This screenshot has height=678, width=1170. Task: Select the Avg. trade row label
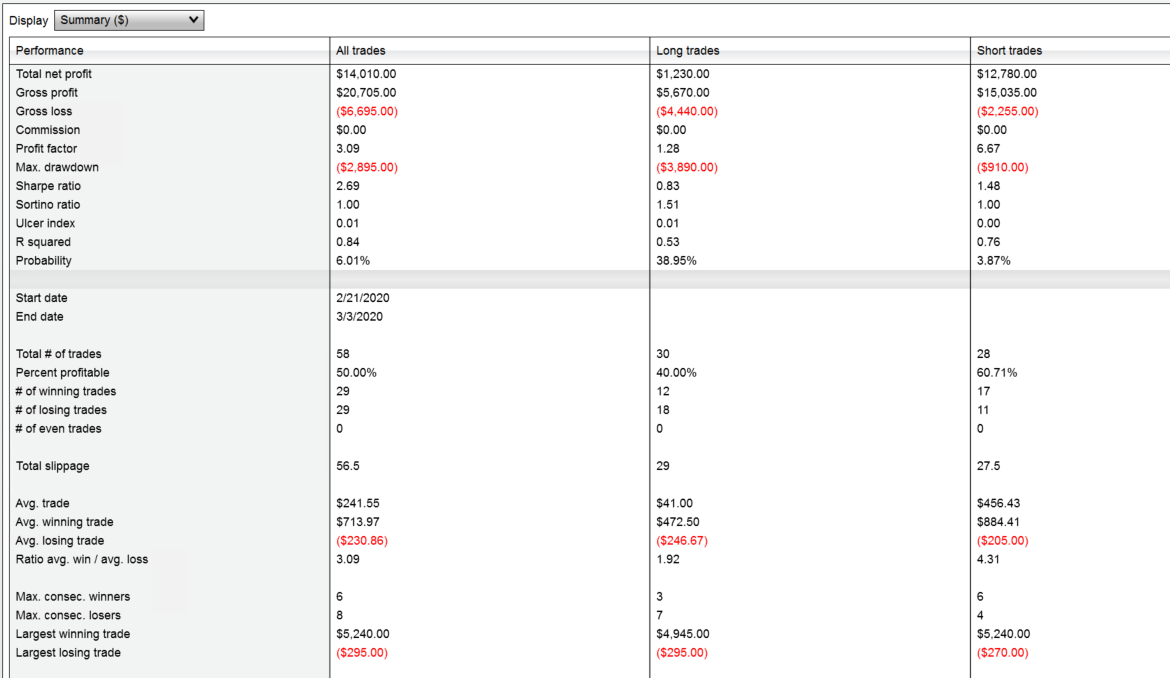coord(43,503)
